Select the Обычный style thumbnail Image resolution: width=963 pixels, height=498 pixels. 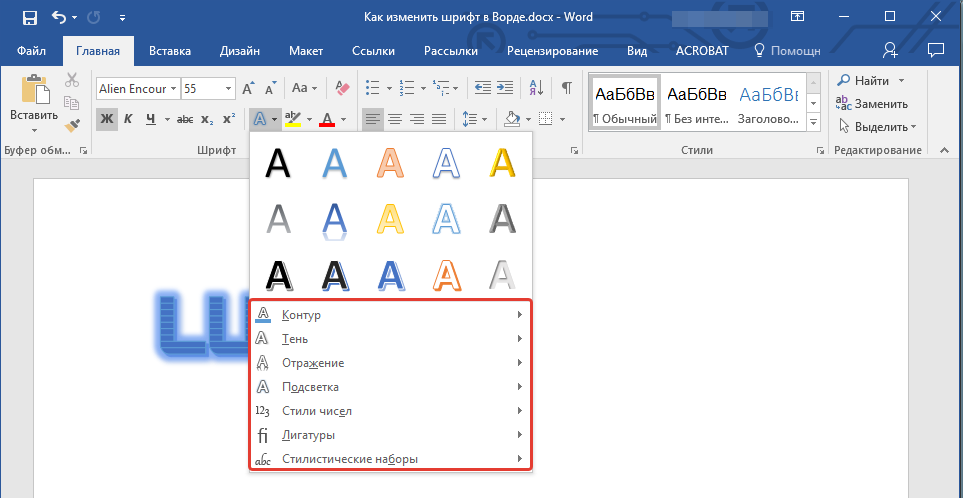pos(625,102)
